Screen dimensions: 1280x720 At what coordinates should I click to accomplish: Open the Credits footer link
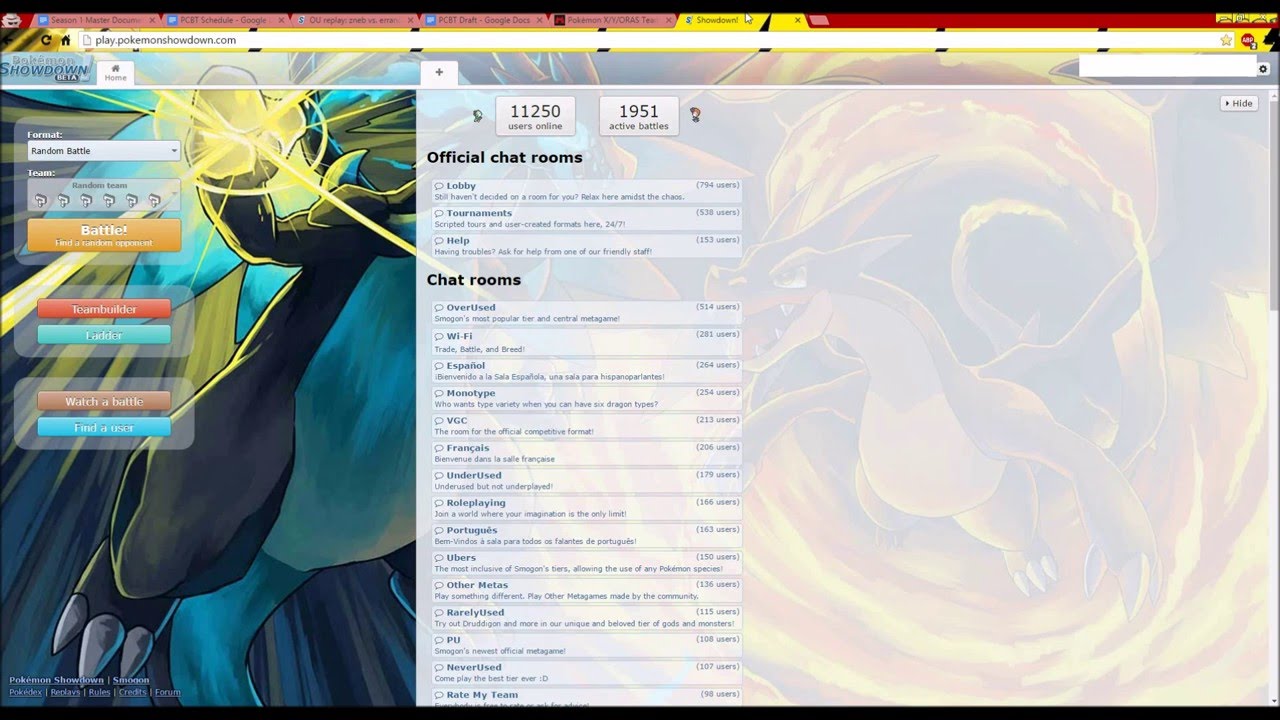[x=132, y=692]
